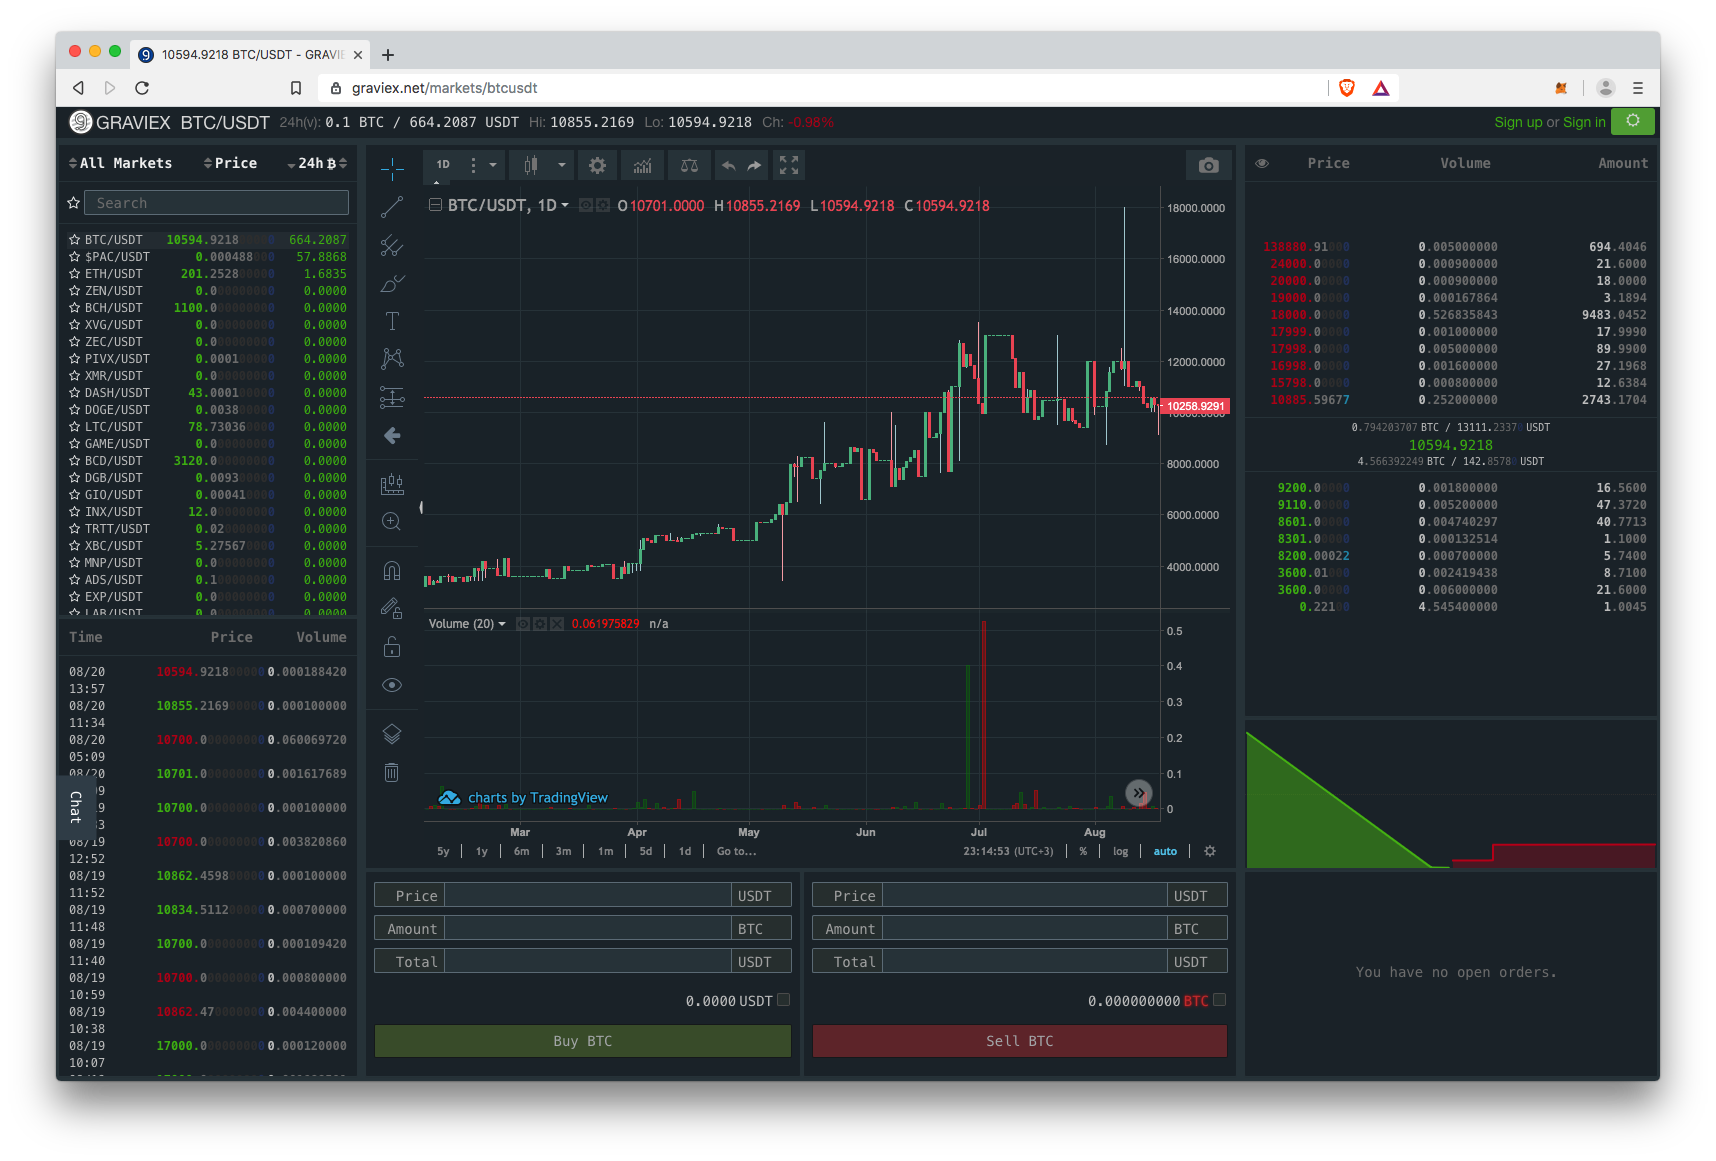This screenshot has width=1716, height=1161.
Task: Click the Buy BTC button
Action: 583,1041
